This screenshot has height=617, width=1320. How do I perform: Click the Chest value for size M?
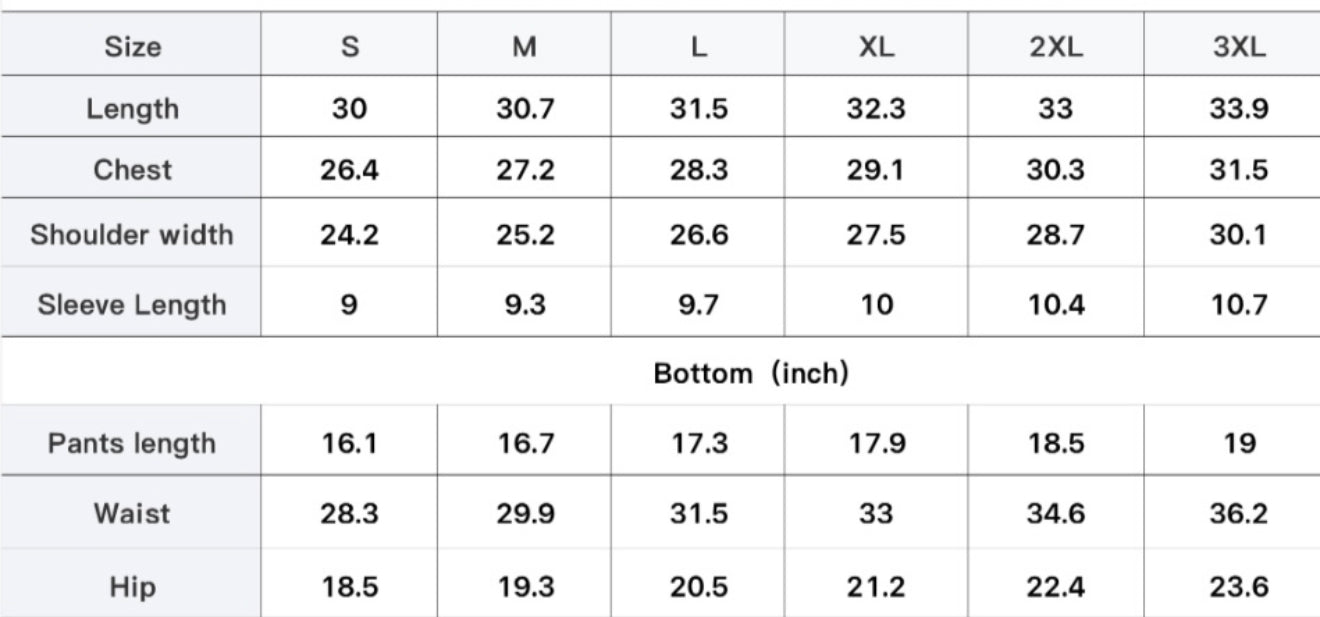coord(525,170)
